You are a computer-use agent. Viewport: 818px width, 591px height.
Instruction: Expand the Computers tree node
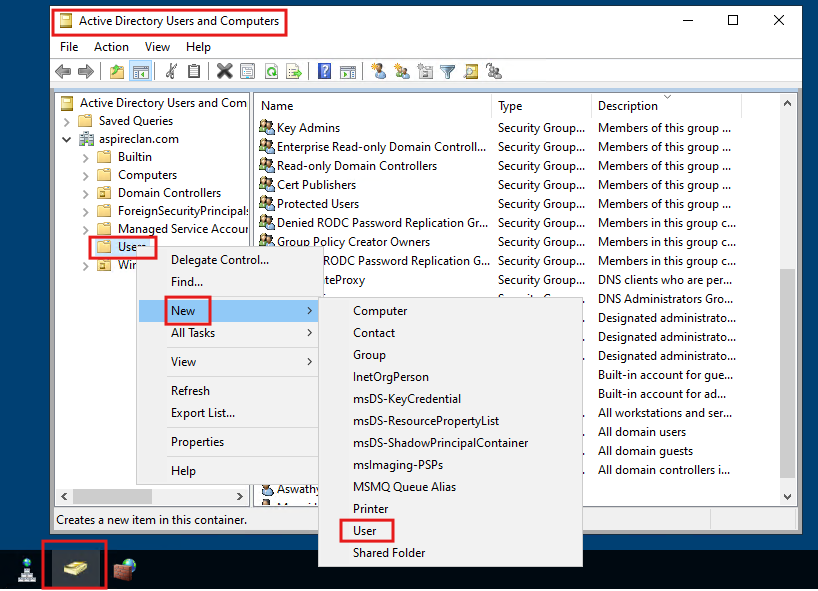[x=86, y=176]
